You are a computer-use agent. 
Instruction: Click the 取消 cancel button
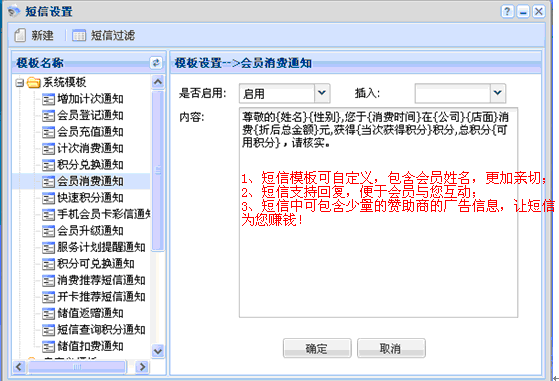coord(391,348)
